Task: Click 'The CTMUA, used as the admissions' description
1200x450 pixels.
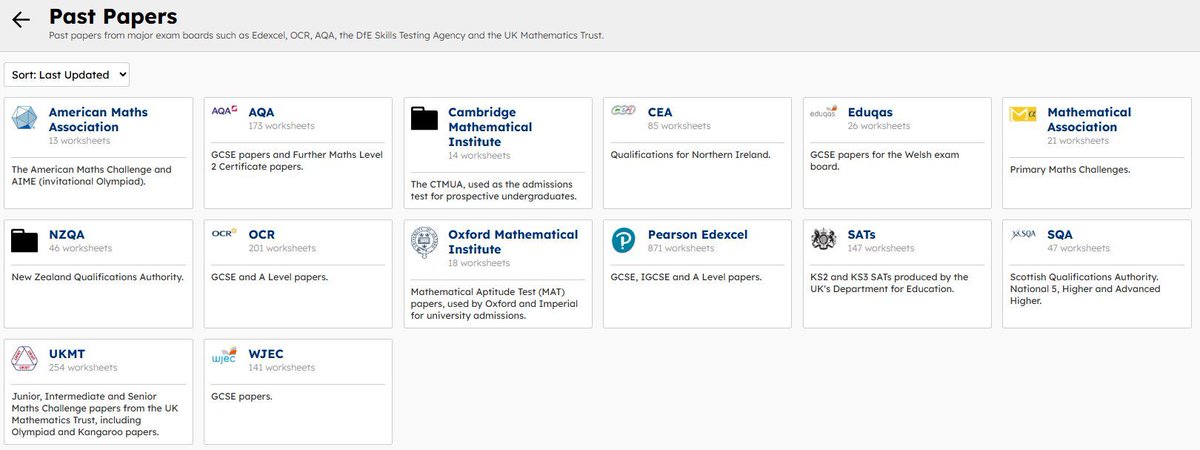Action: click(x=494, y=191)
